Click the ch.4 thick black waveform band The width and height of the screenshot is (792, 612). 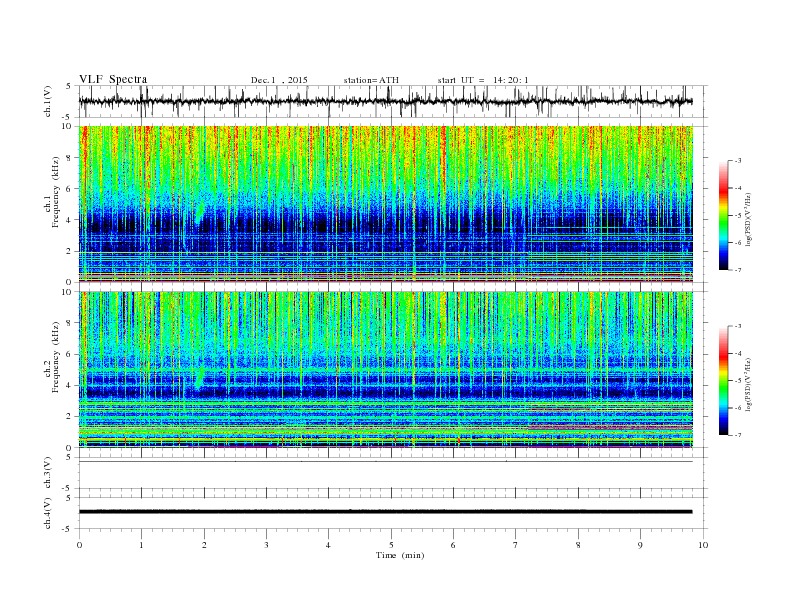(x=385, y=512)
